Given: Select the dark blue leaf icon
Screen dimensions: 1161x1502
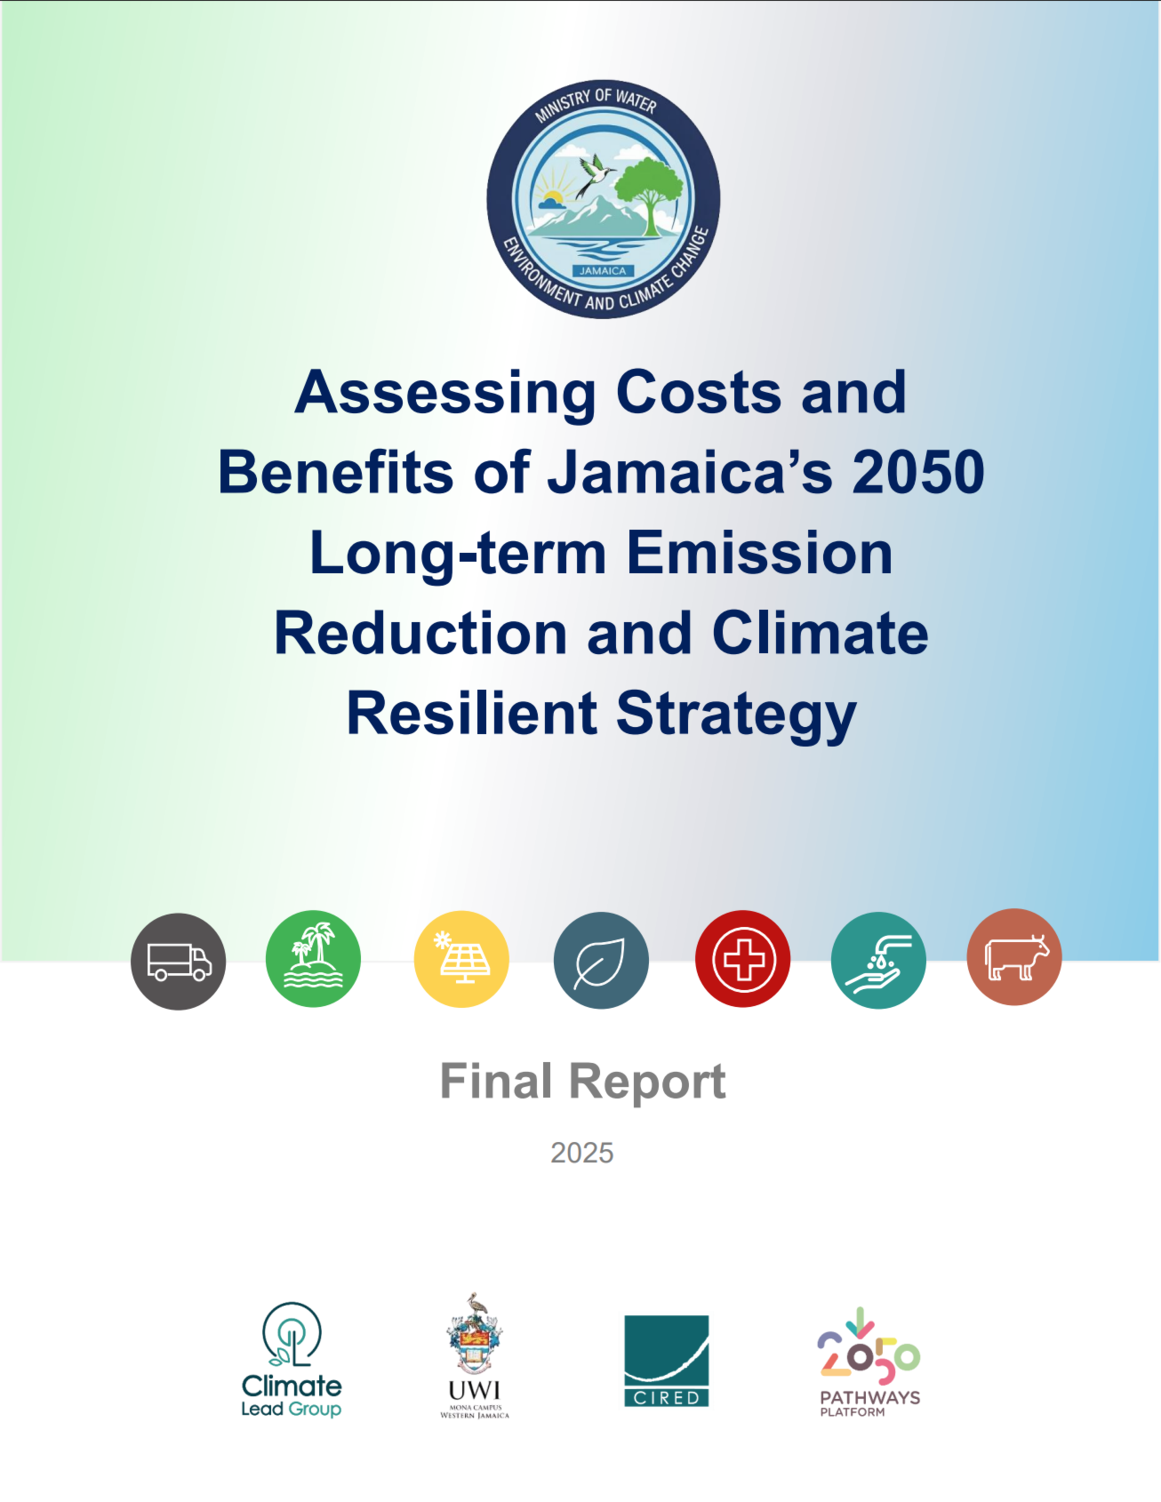Looking at the screenshot, I should pos(601,961).
